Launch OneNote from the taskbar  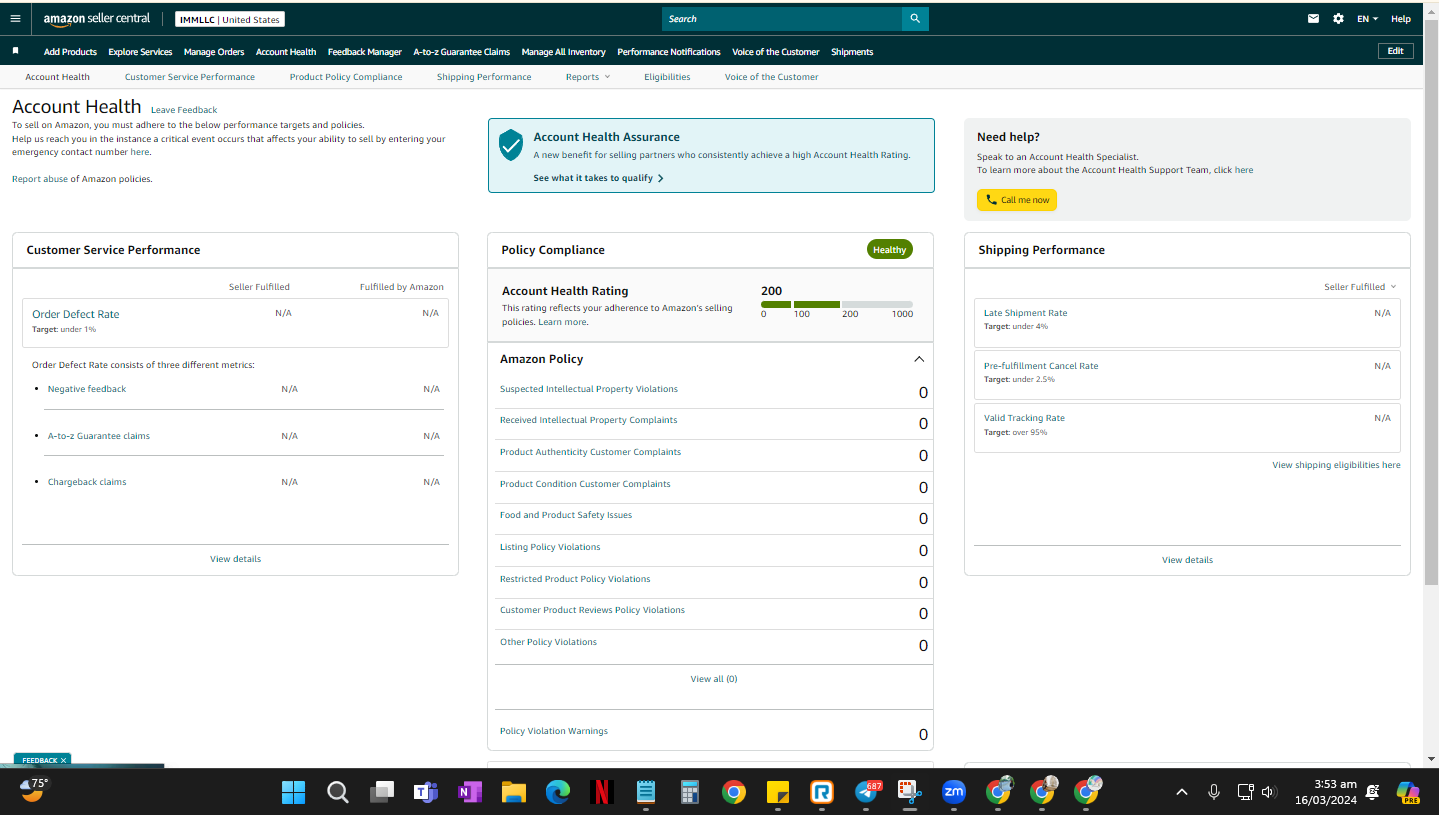point(470,793)
